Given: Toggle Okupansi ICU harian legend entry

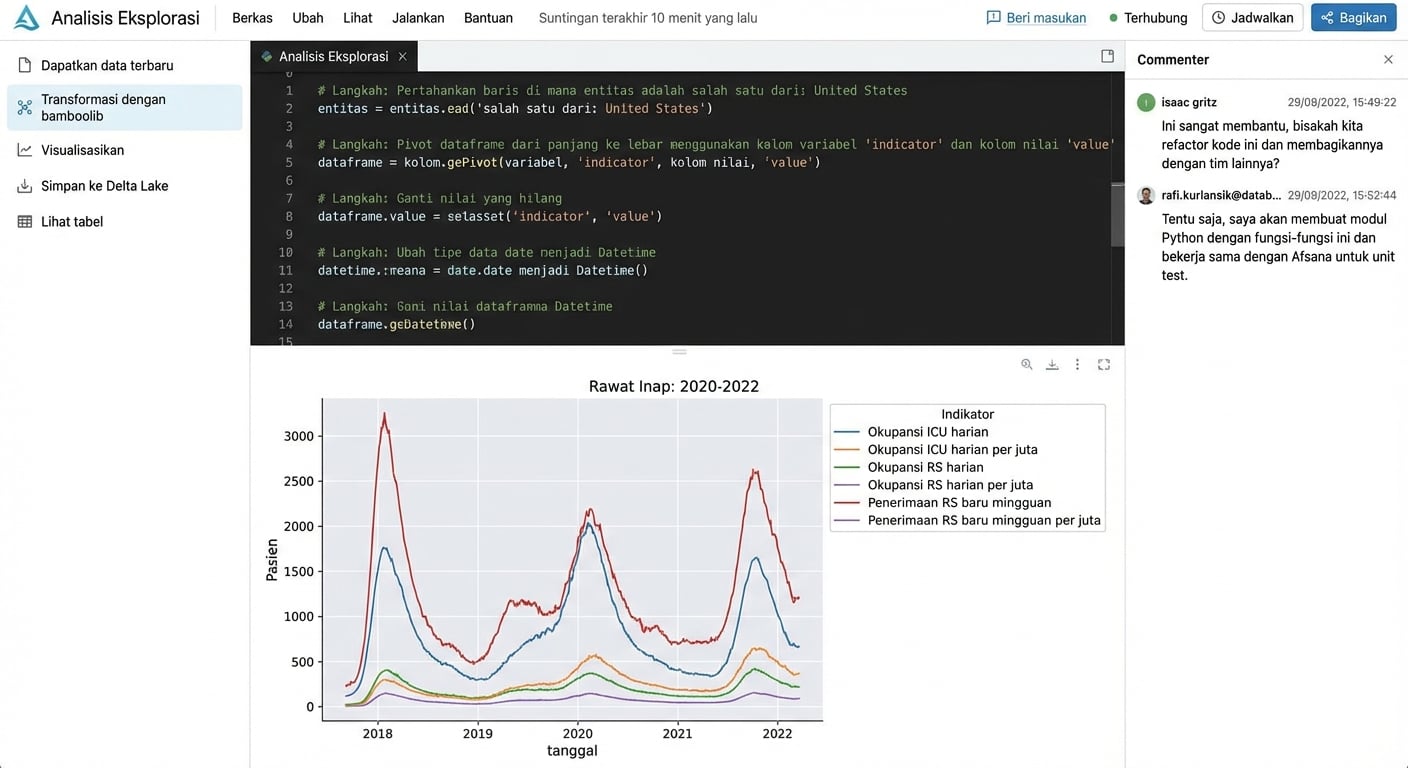Looking at the screenshot, I should (927, 432).
